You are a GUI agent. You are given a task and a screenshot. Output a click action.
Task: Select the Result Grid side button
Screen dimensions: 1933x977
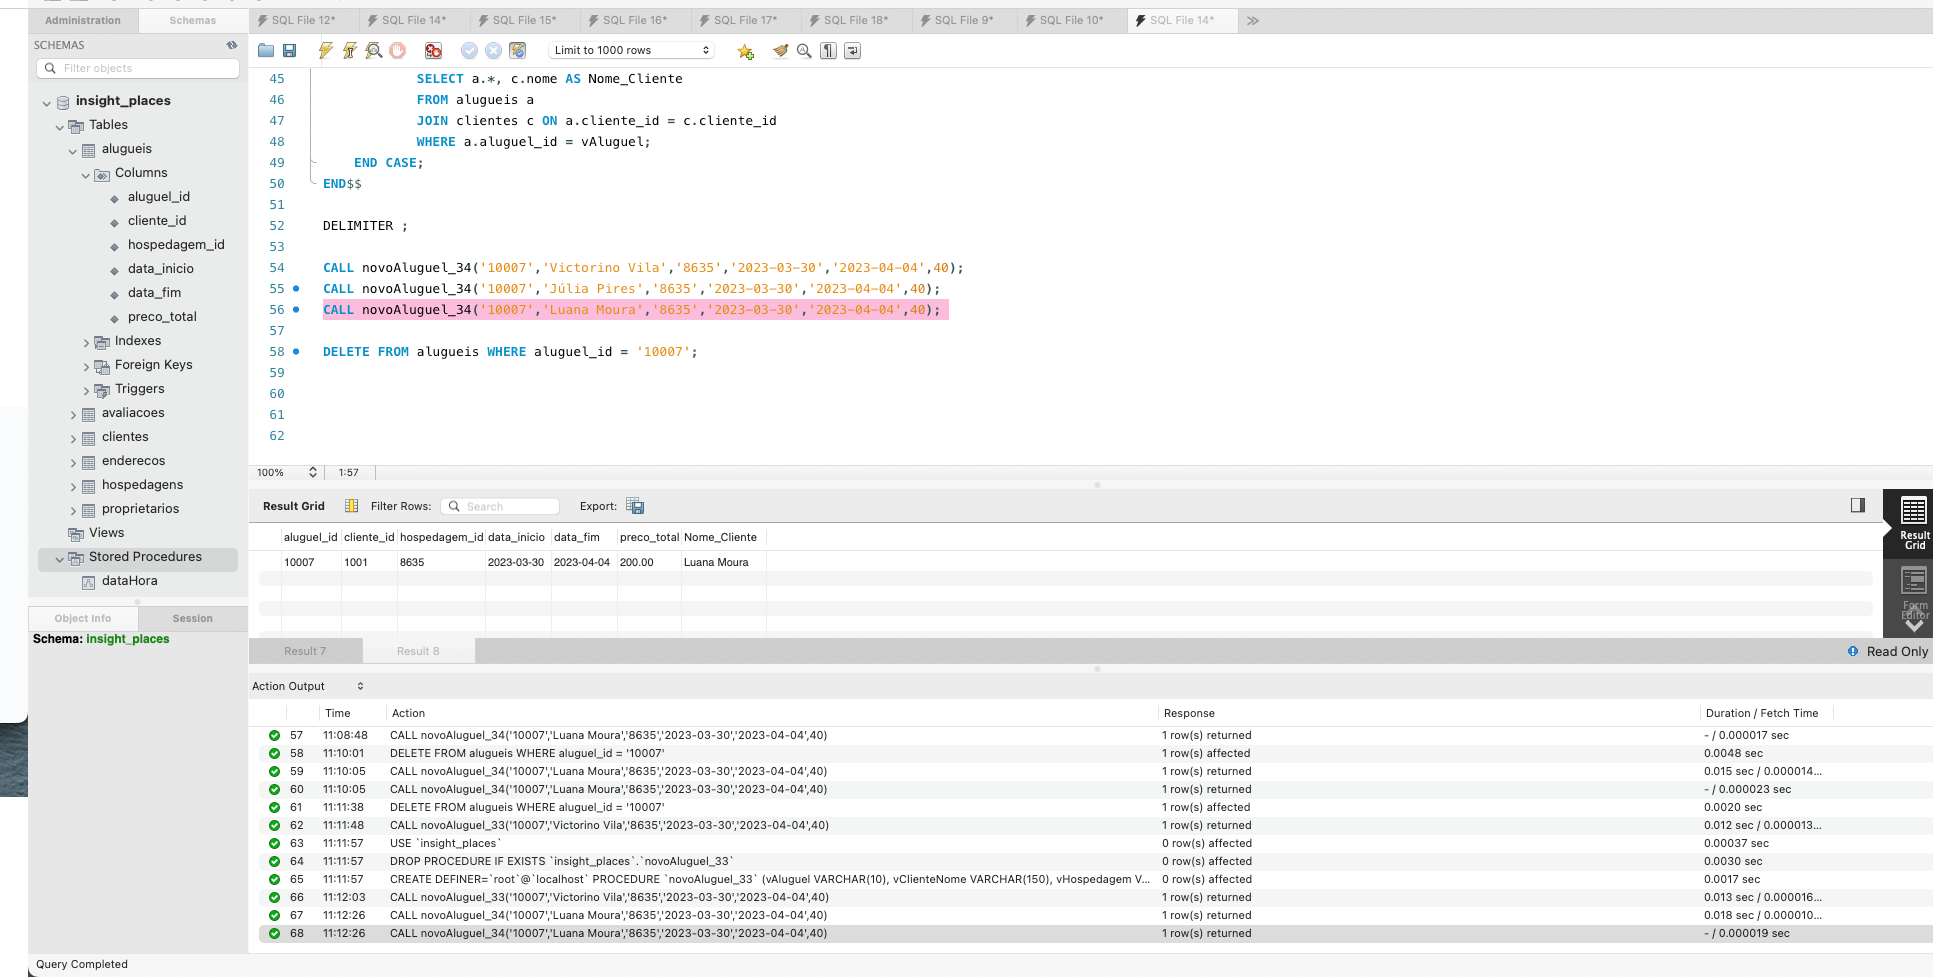[x=1914, y=523]
